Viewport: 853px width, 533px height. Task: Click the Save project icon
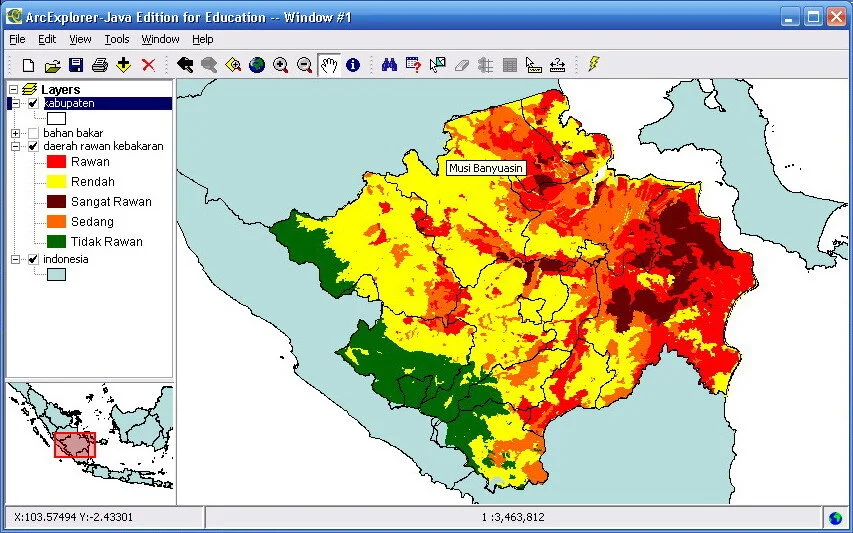click(x=76, y=65)
